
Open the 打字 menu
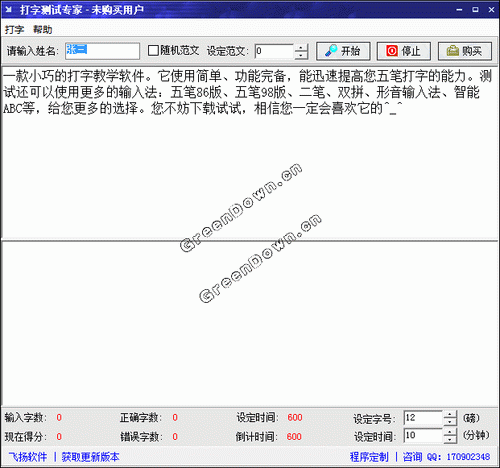(x=14, y=30)
